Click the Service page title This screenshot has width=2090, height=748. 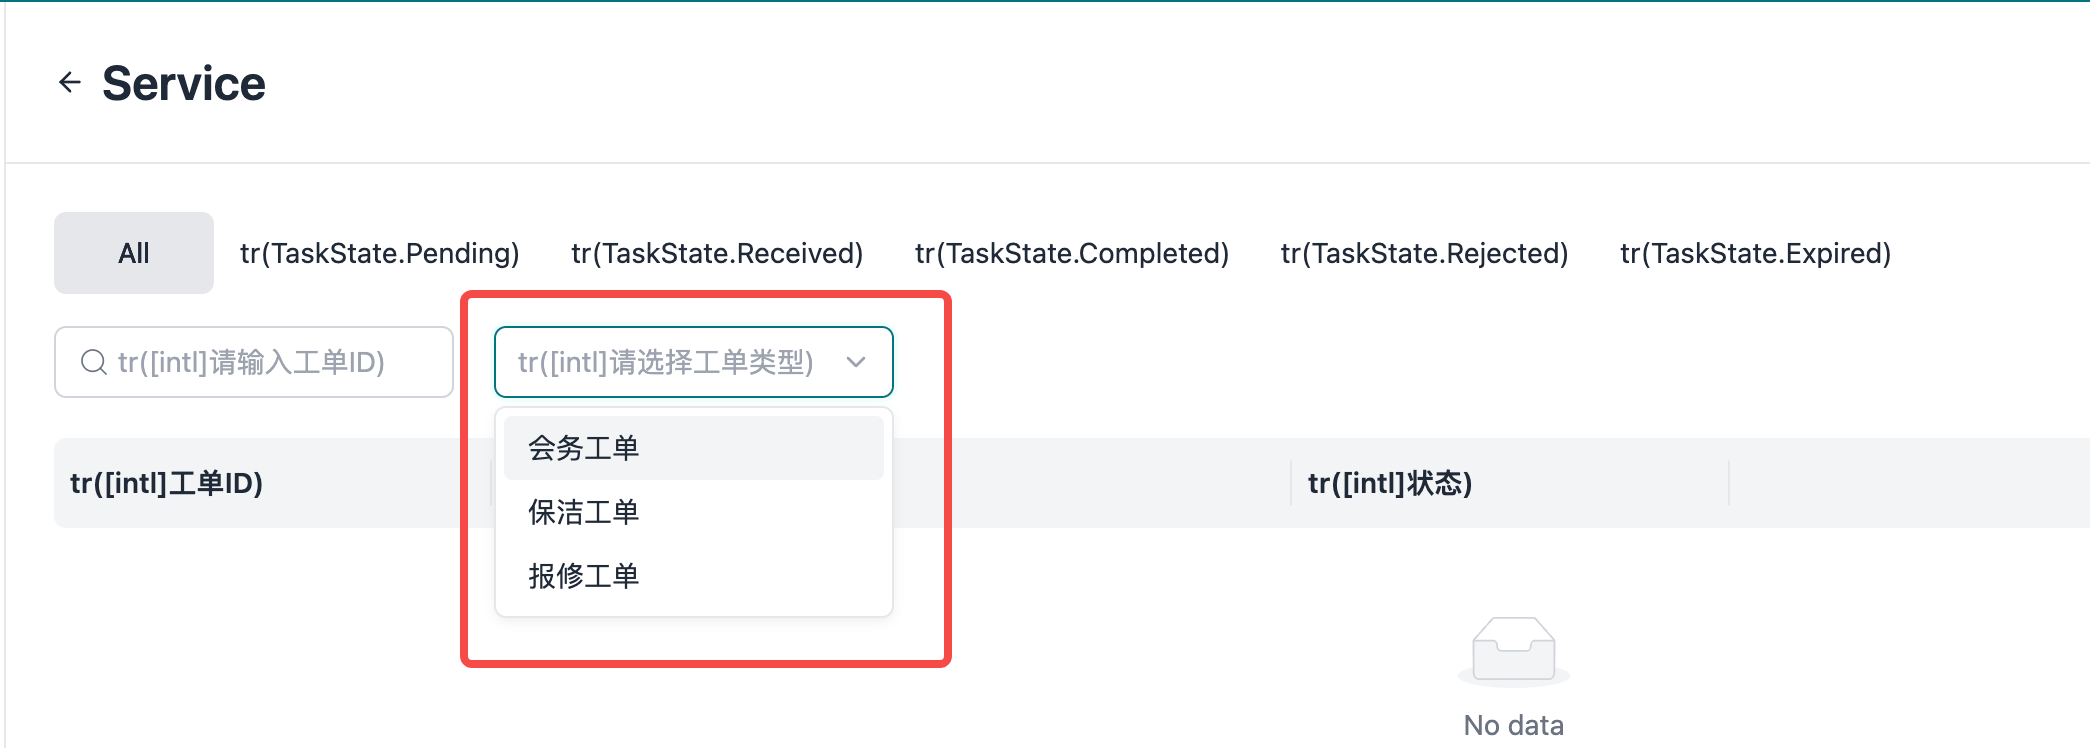coord(184,83)
